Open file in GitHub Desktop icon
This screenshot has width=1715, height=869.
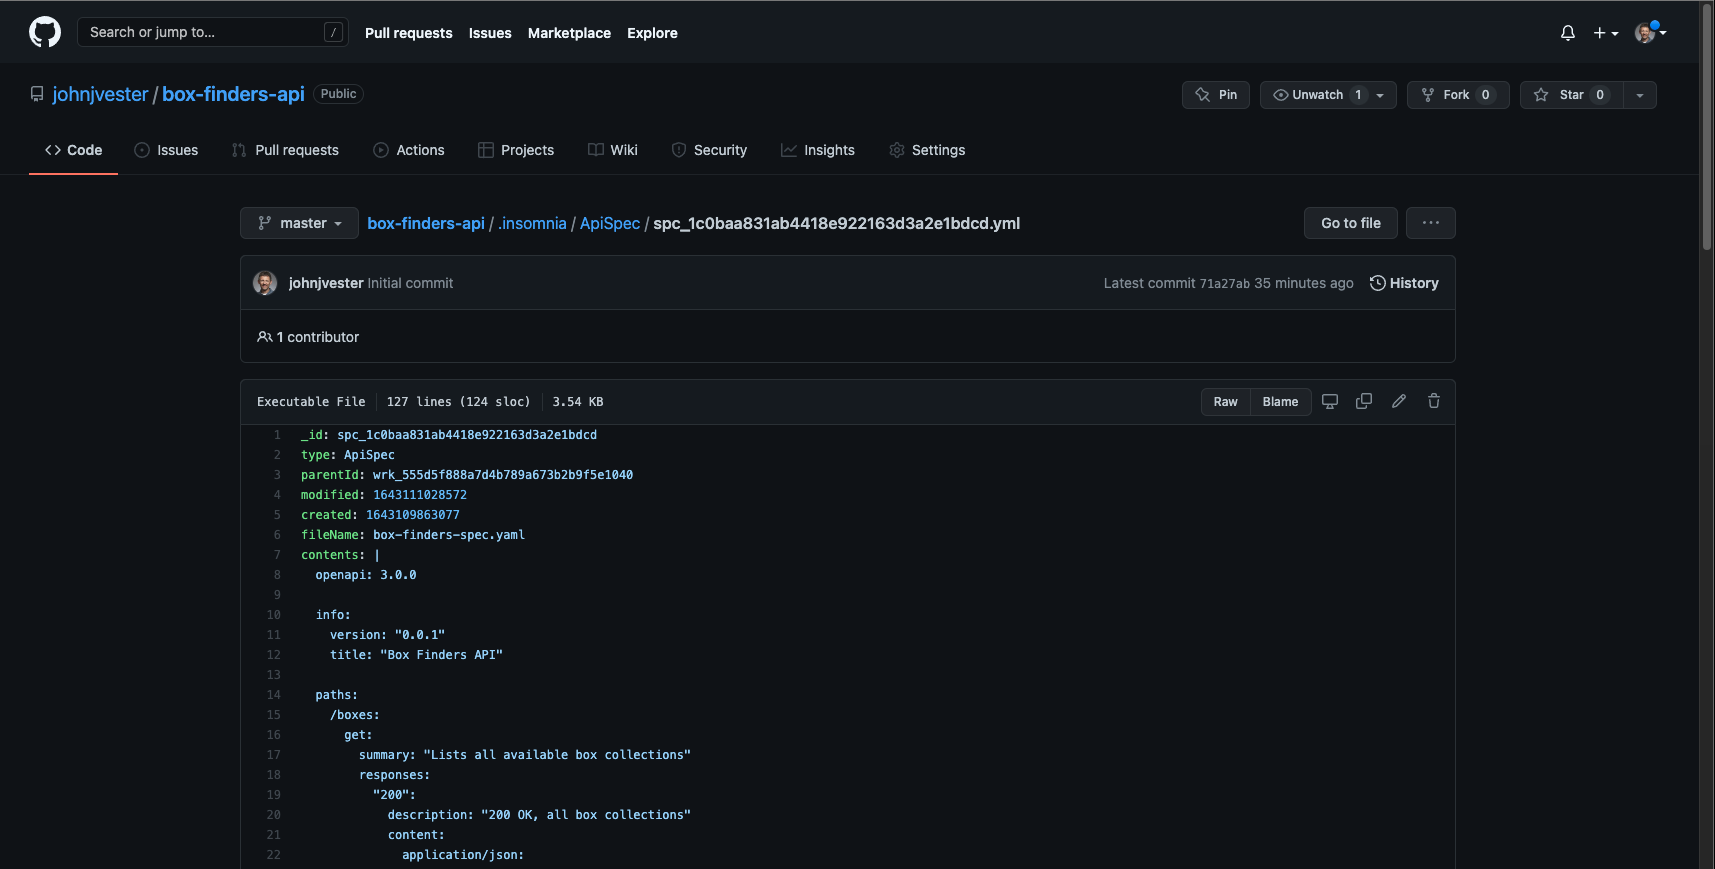(1329, 401)
